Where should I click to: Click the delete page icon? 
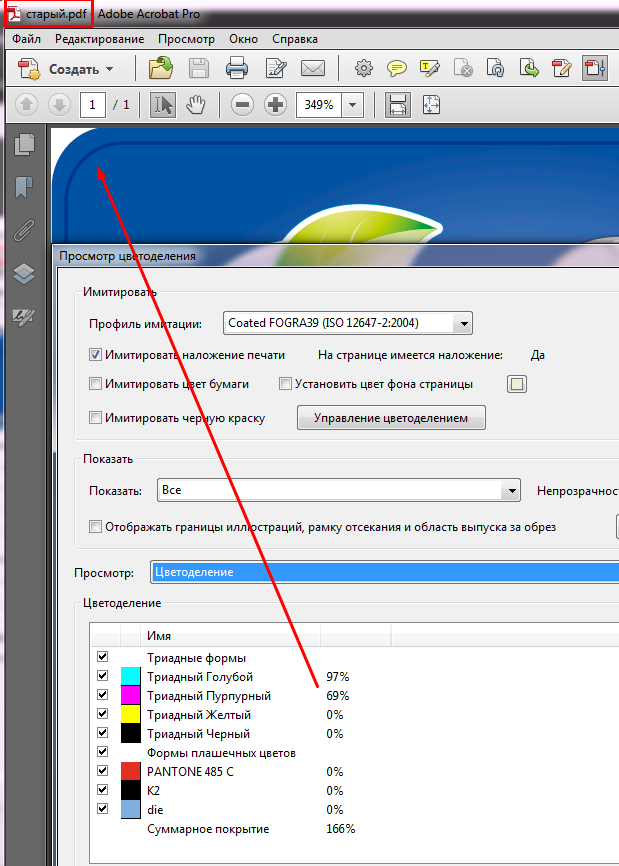pos(463,69)
